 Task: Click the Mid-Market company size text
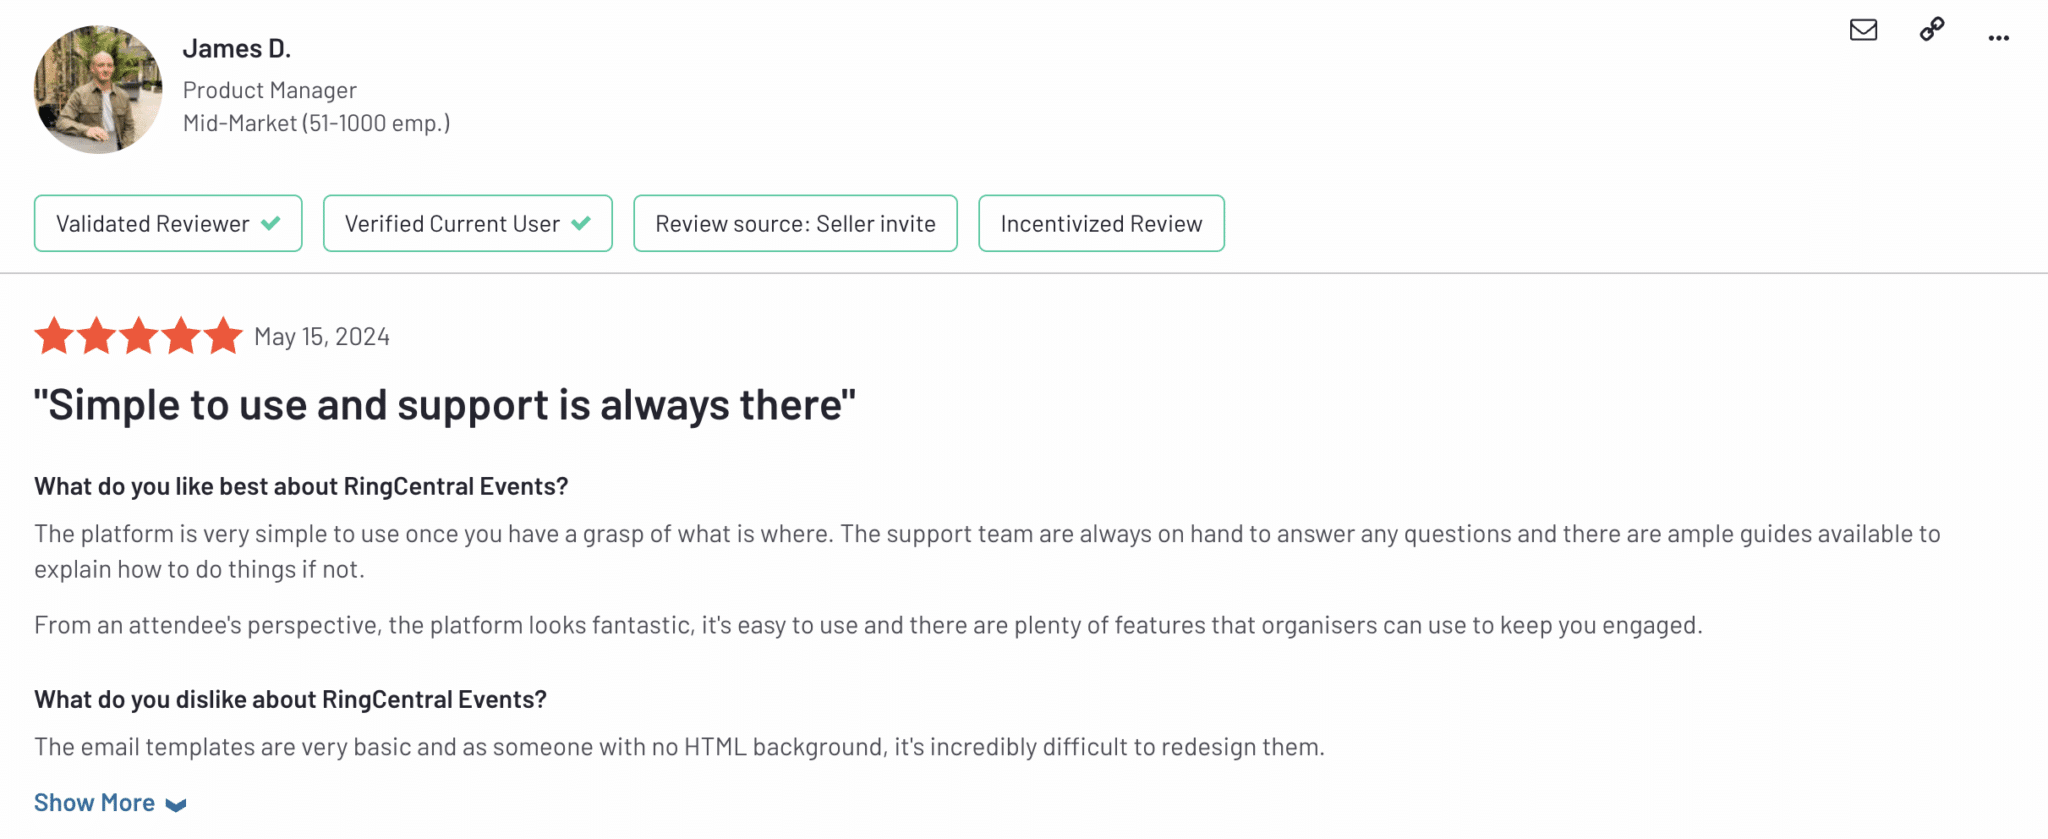[316, 123]
